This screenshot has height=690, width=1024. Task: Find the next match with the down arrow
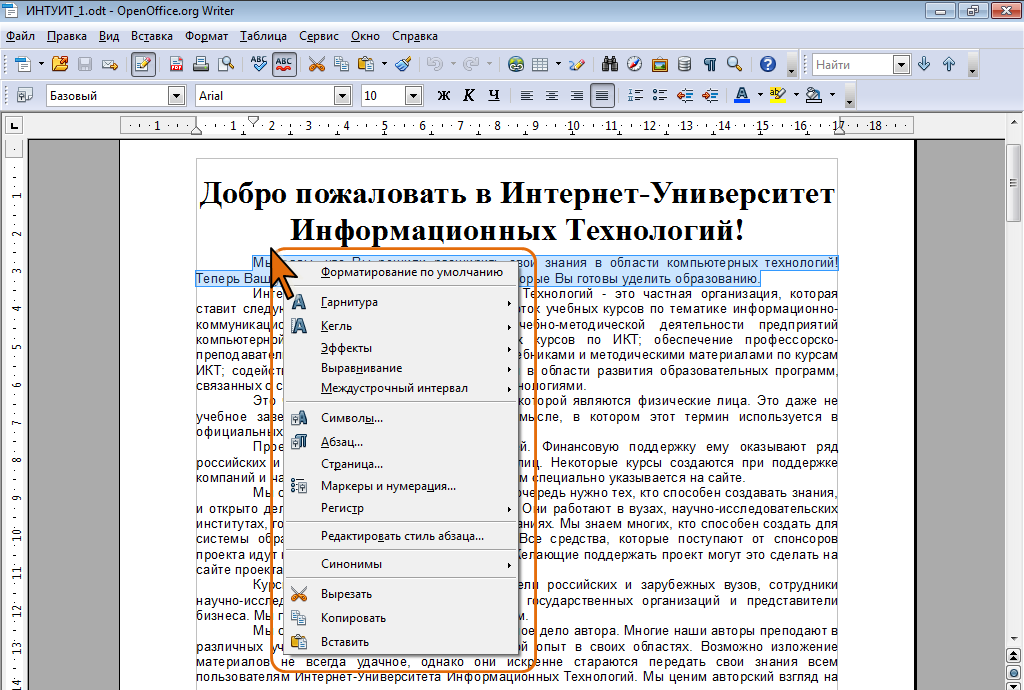pos(924,64)
